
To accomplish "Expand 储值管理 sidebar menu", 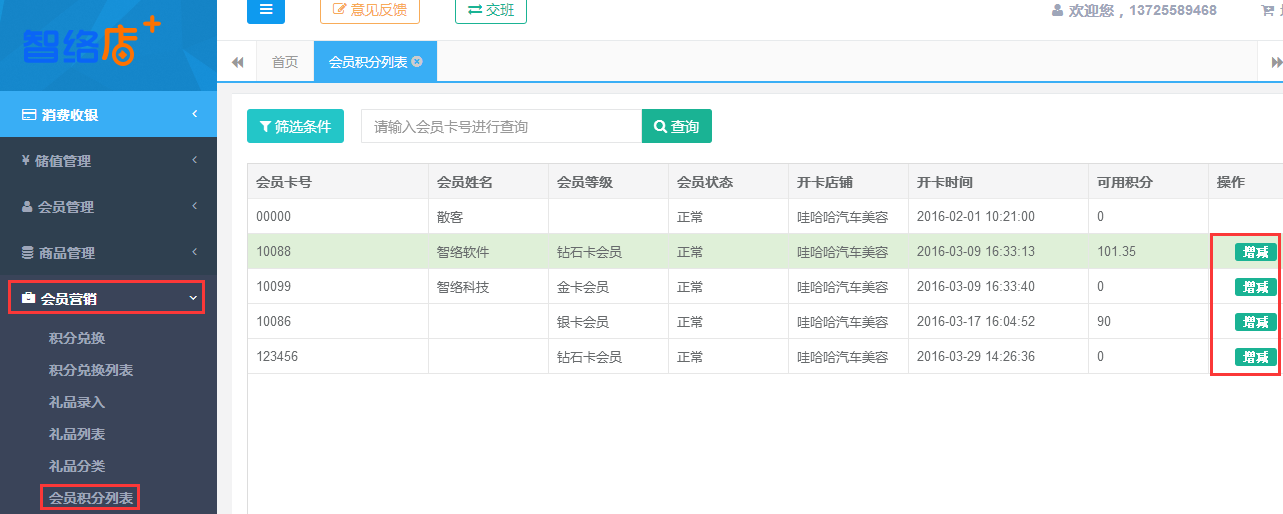I will coord(108,161).
